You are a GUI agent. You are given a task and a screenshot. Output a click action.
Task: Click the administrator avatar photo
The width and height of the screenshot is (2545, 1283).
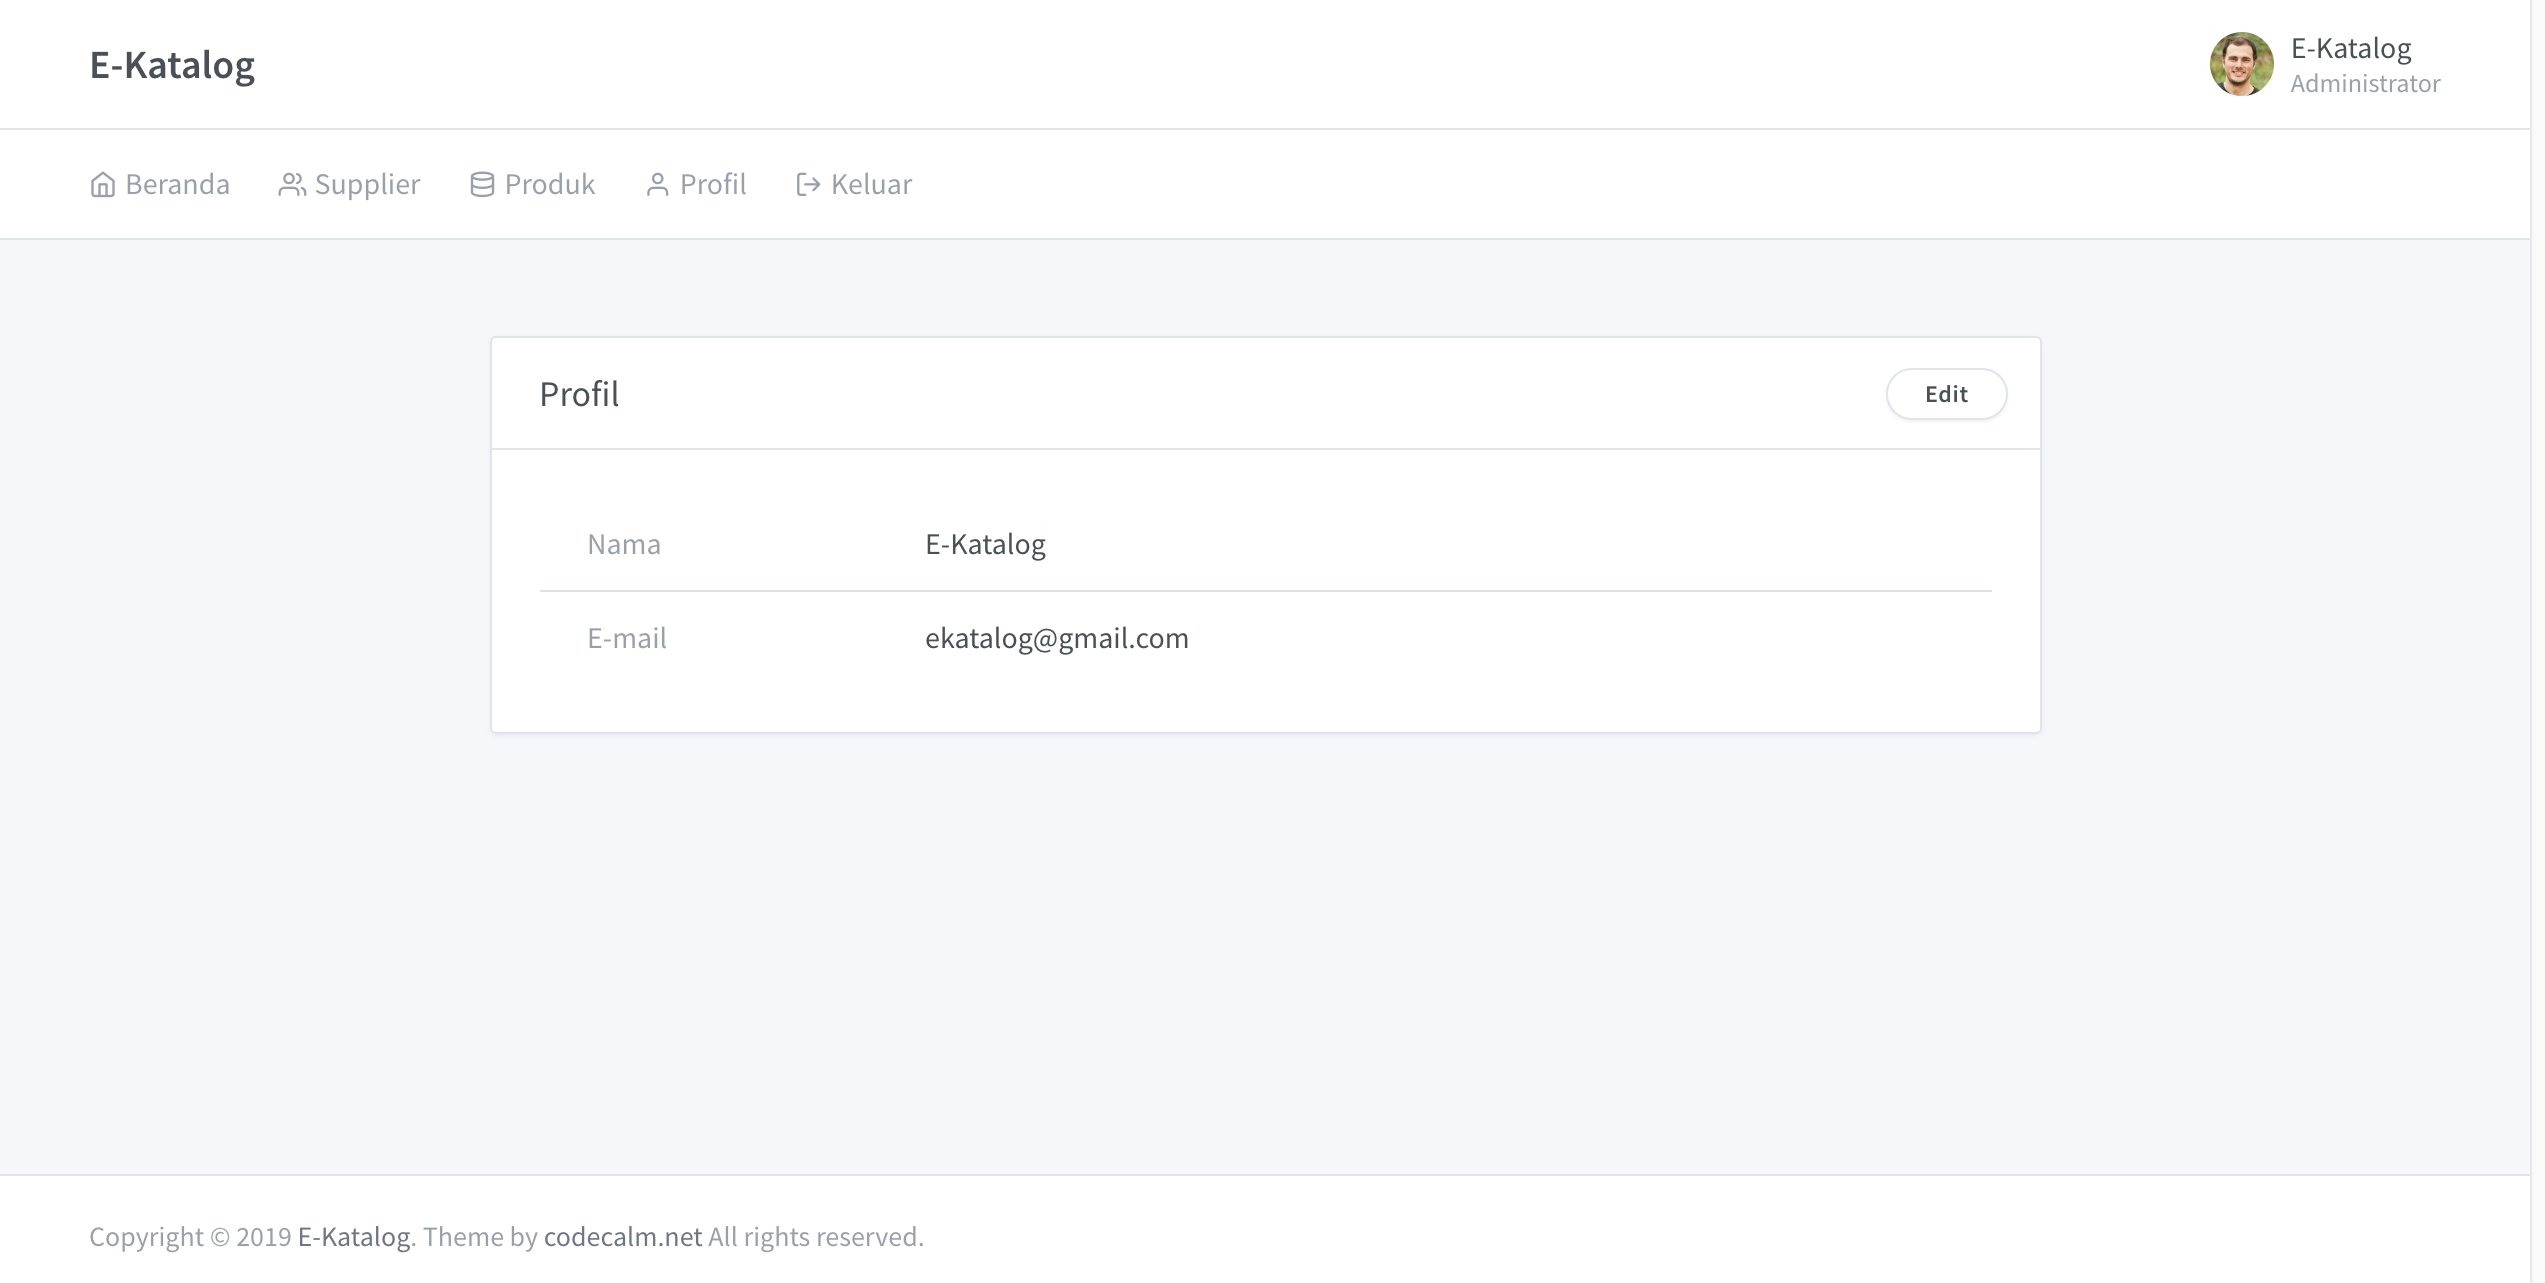coord(2241,64)
